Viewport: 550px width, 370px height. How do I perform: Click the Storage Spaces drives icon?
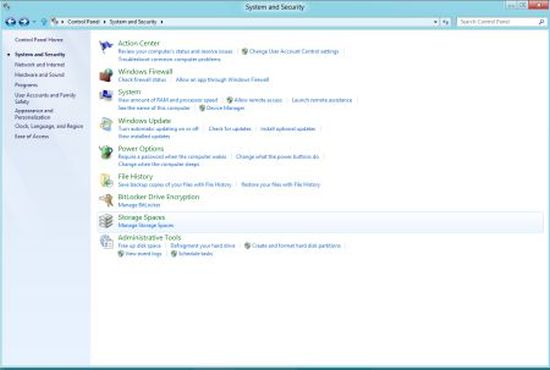[x=106, y=221]
